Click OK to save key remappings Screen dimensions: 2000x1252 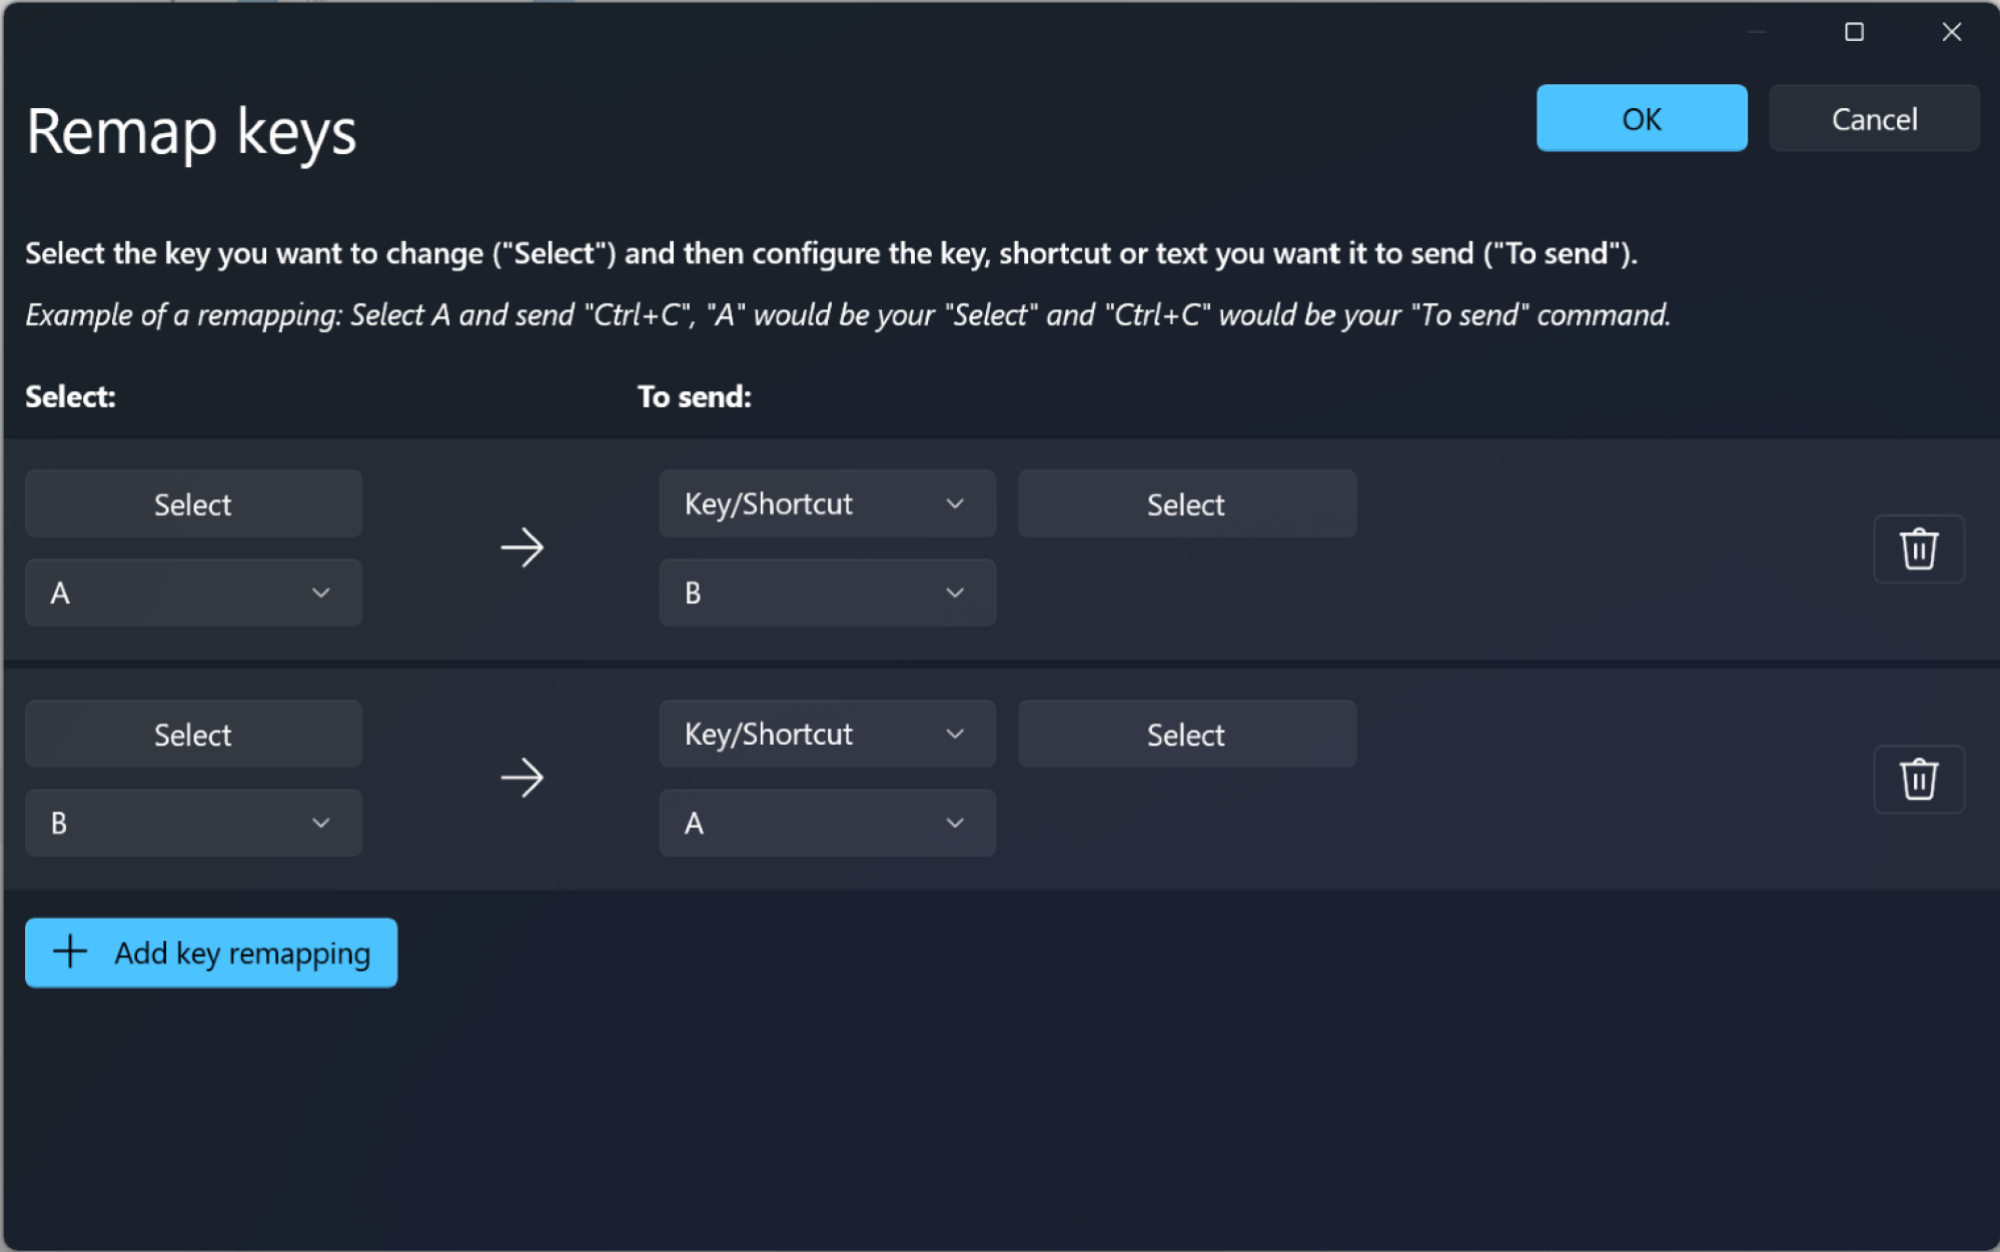point(1641,118)
